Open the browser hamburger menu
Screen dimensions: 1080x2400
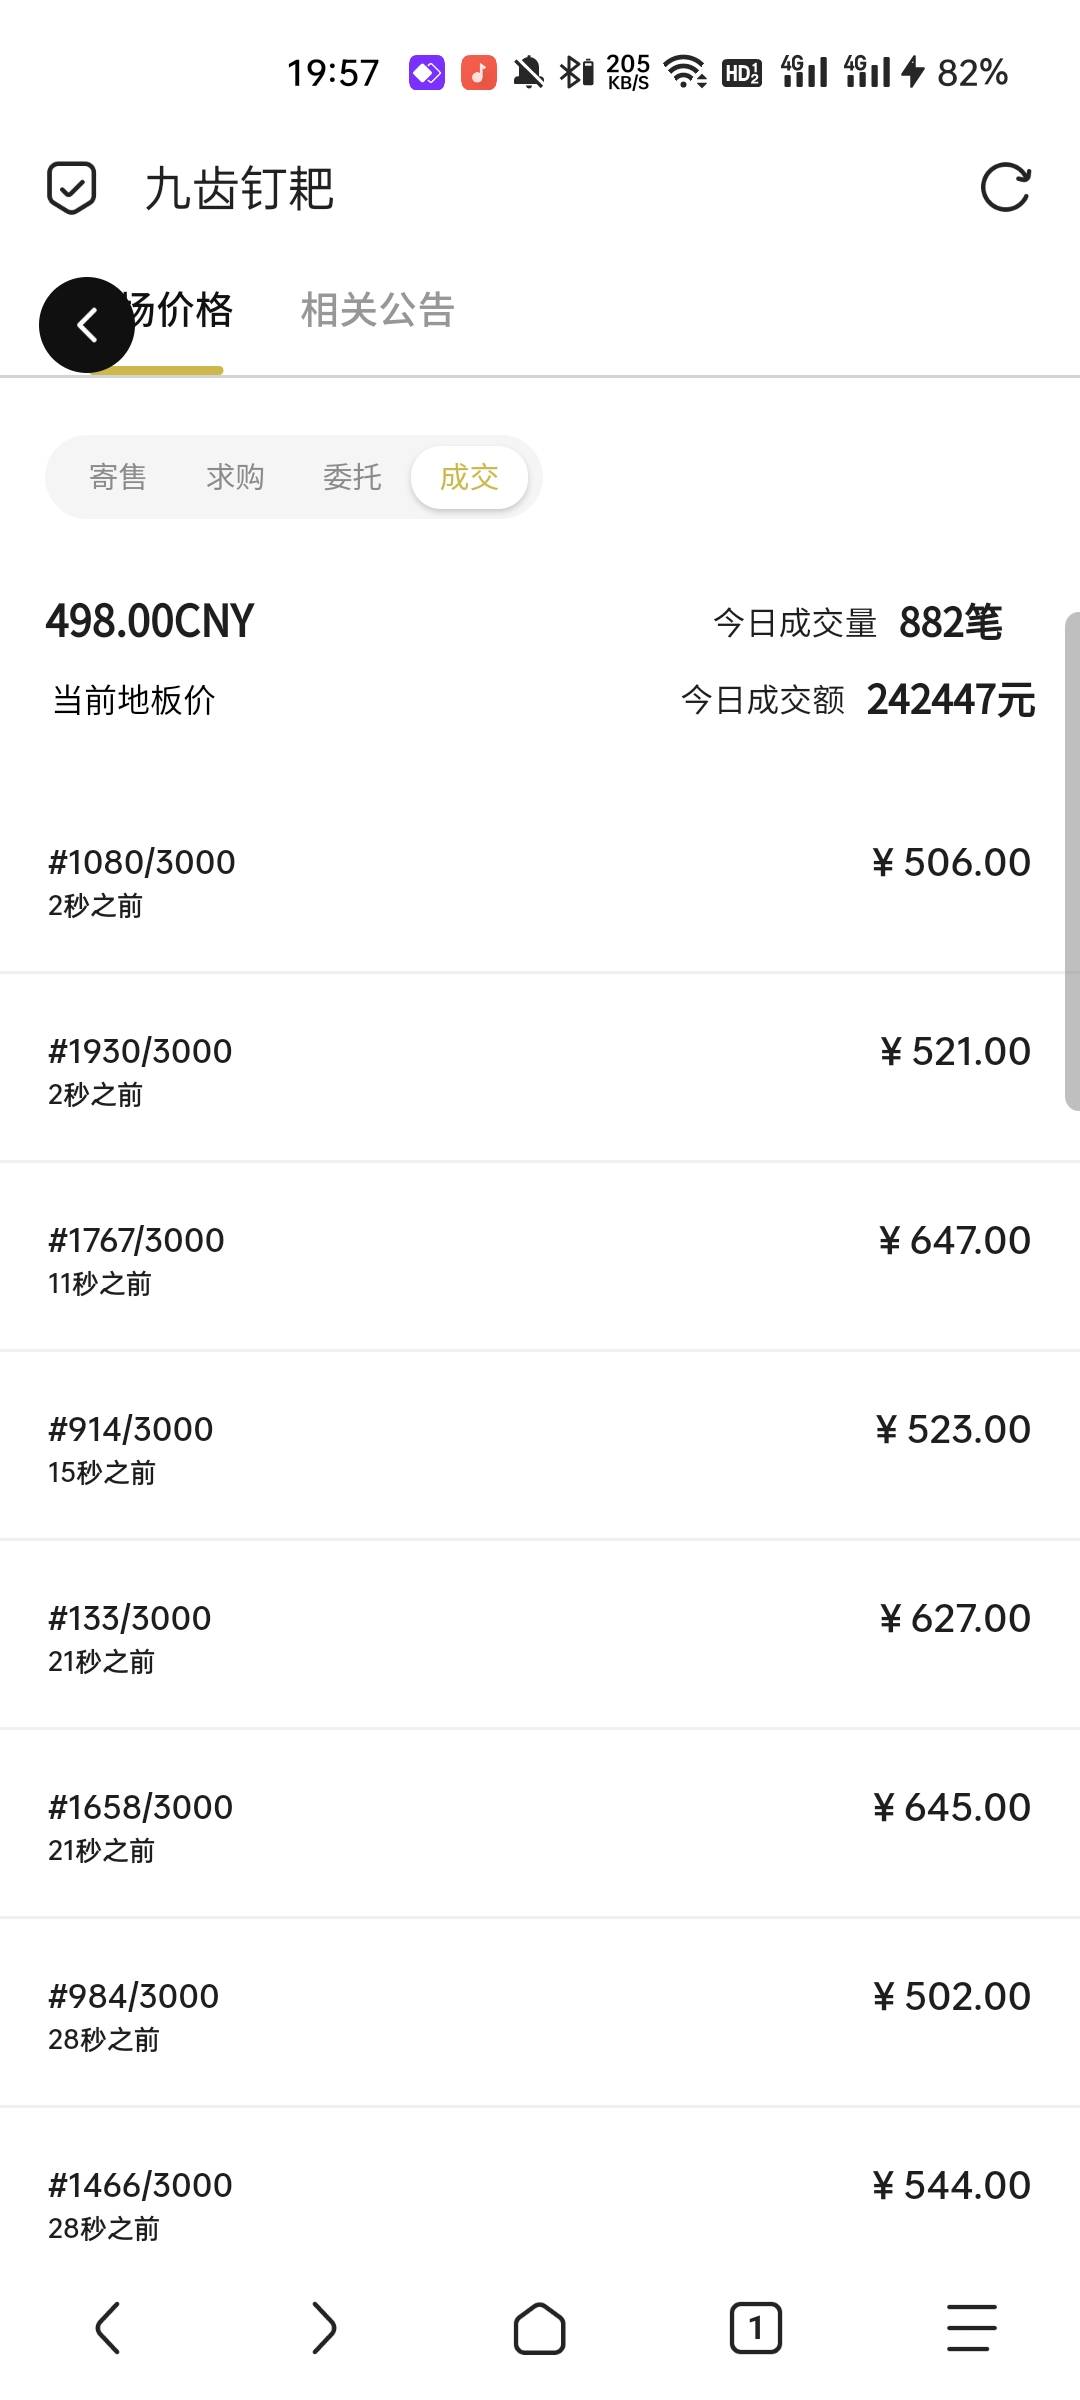pyautogui.click(x=971, y=2328)
